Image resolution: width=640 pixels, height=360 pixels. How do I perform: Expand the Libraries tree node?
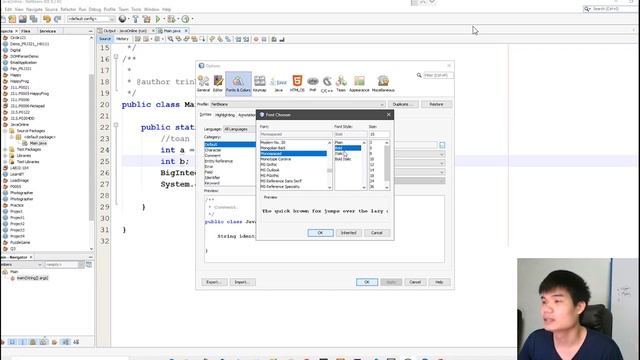pyautogui.click(x=5, y=156)
